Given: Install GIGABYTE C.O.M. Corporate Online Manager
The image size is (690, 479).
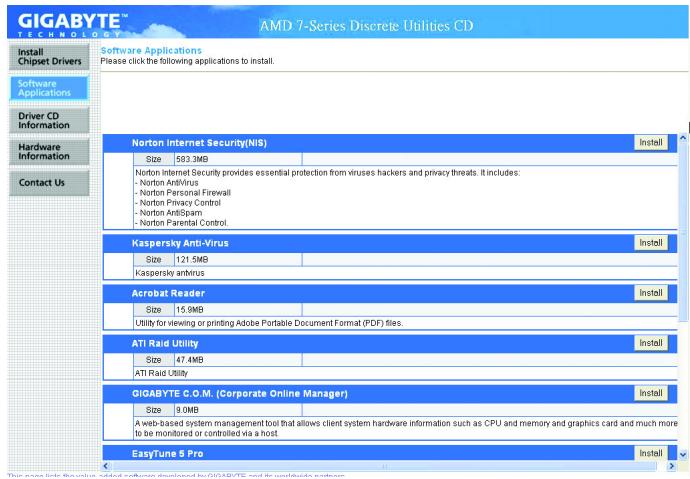Looking at the screenshot, I should (651, 393).
